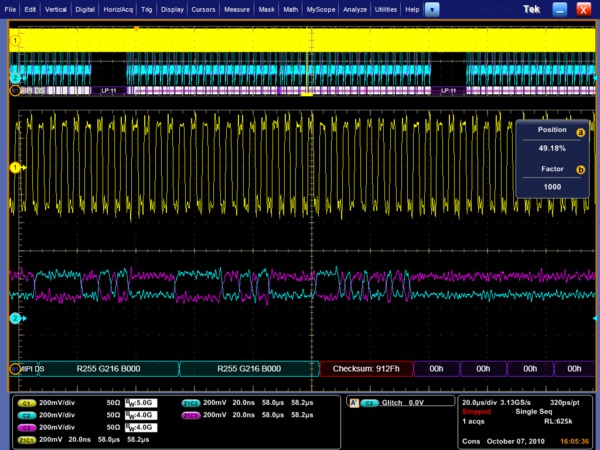Click the Glitch trigger type text
The image size is (600, 450).
(x=392, y=403)
